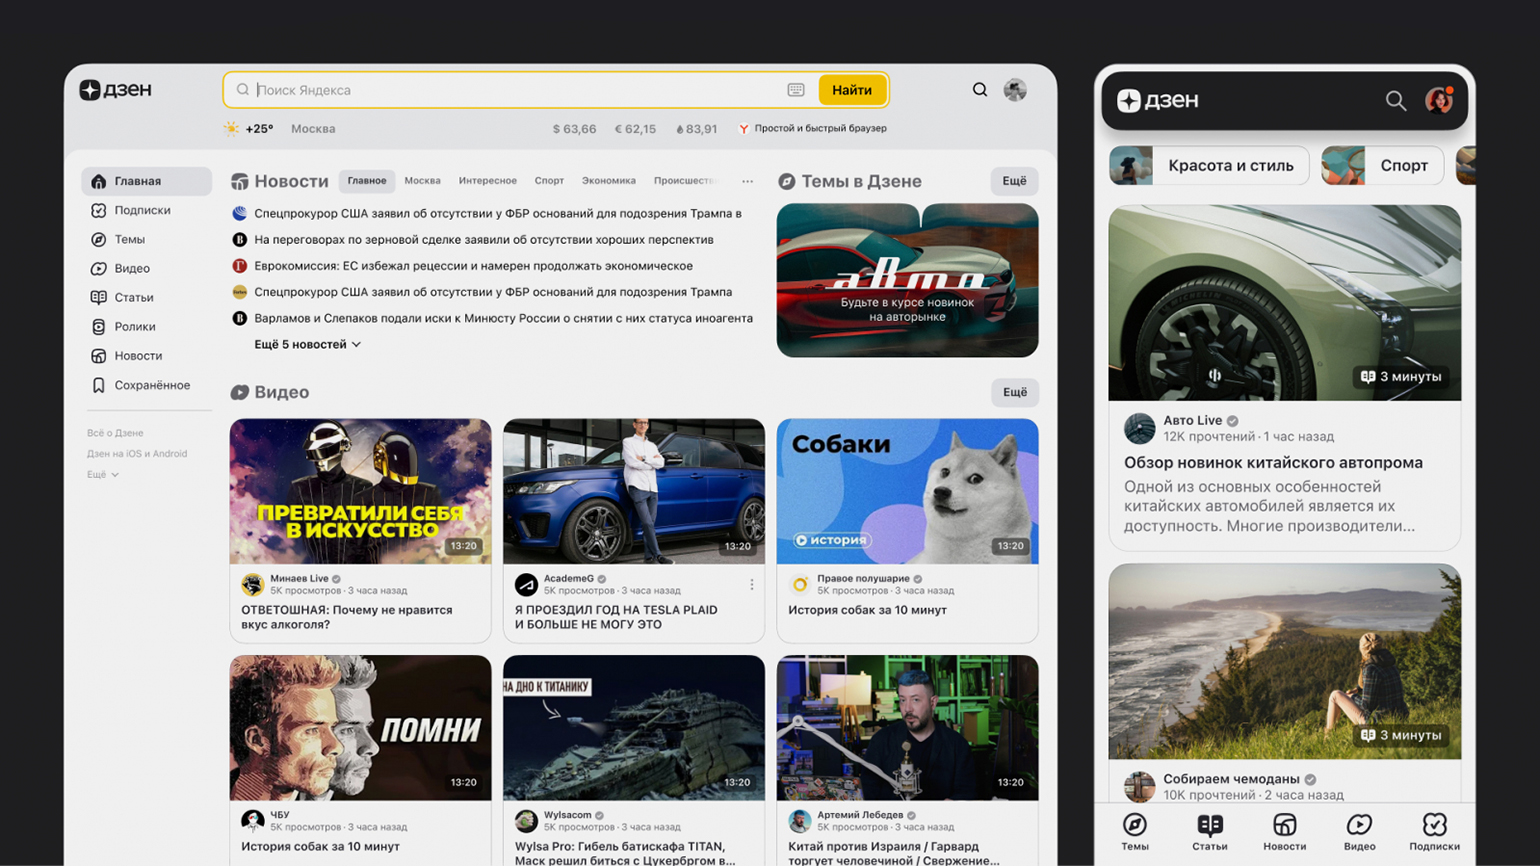Tap the search magnifier in the mobile header

tap(1395, 100)
